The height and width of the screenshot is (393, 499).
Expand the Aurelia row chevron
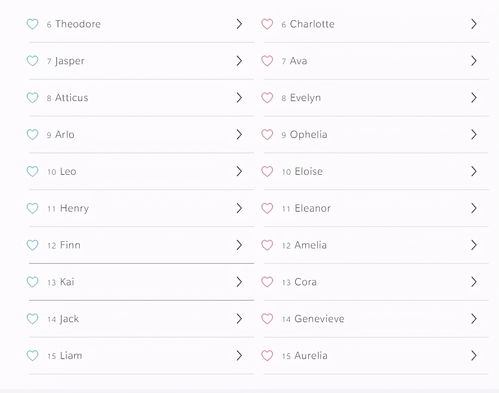(474, 356)
